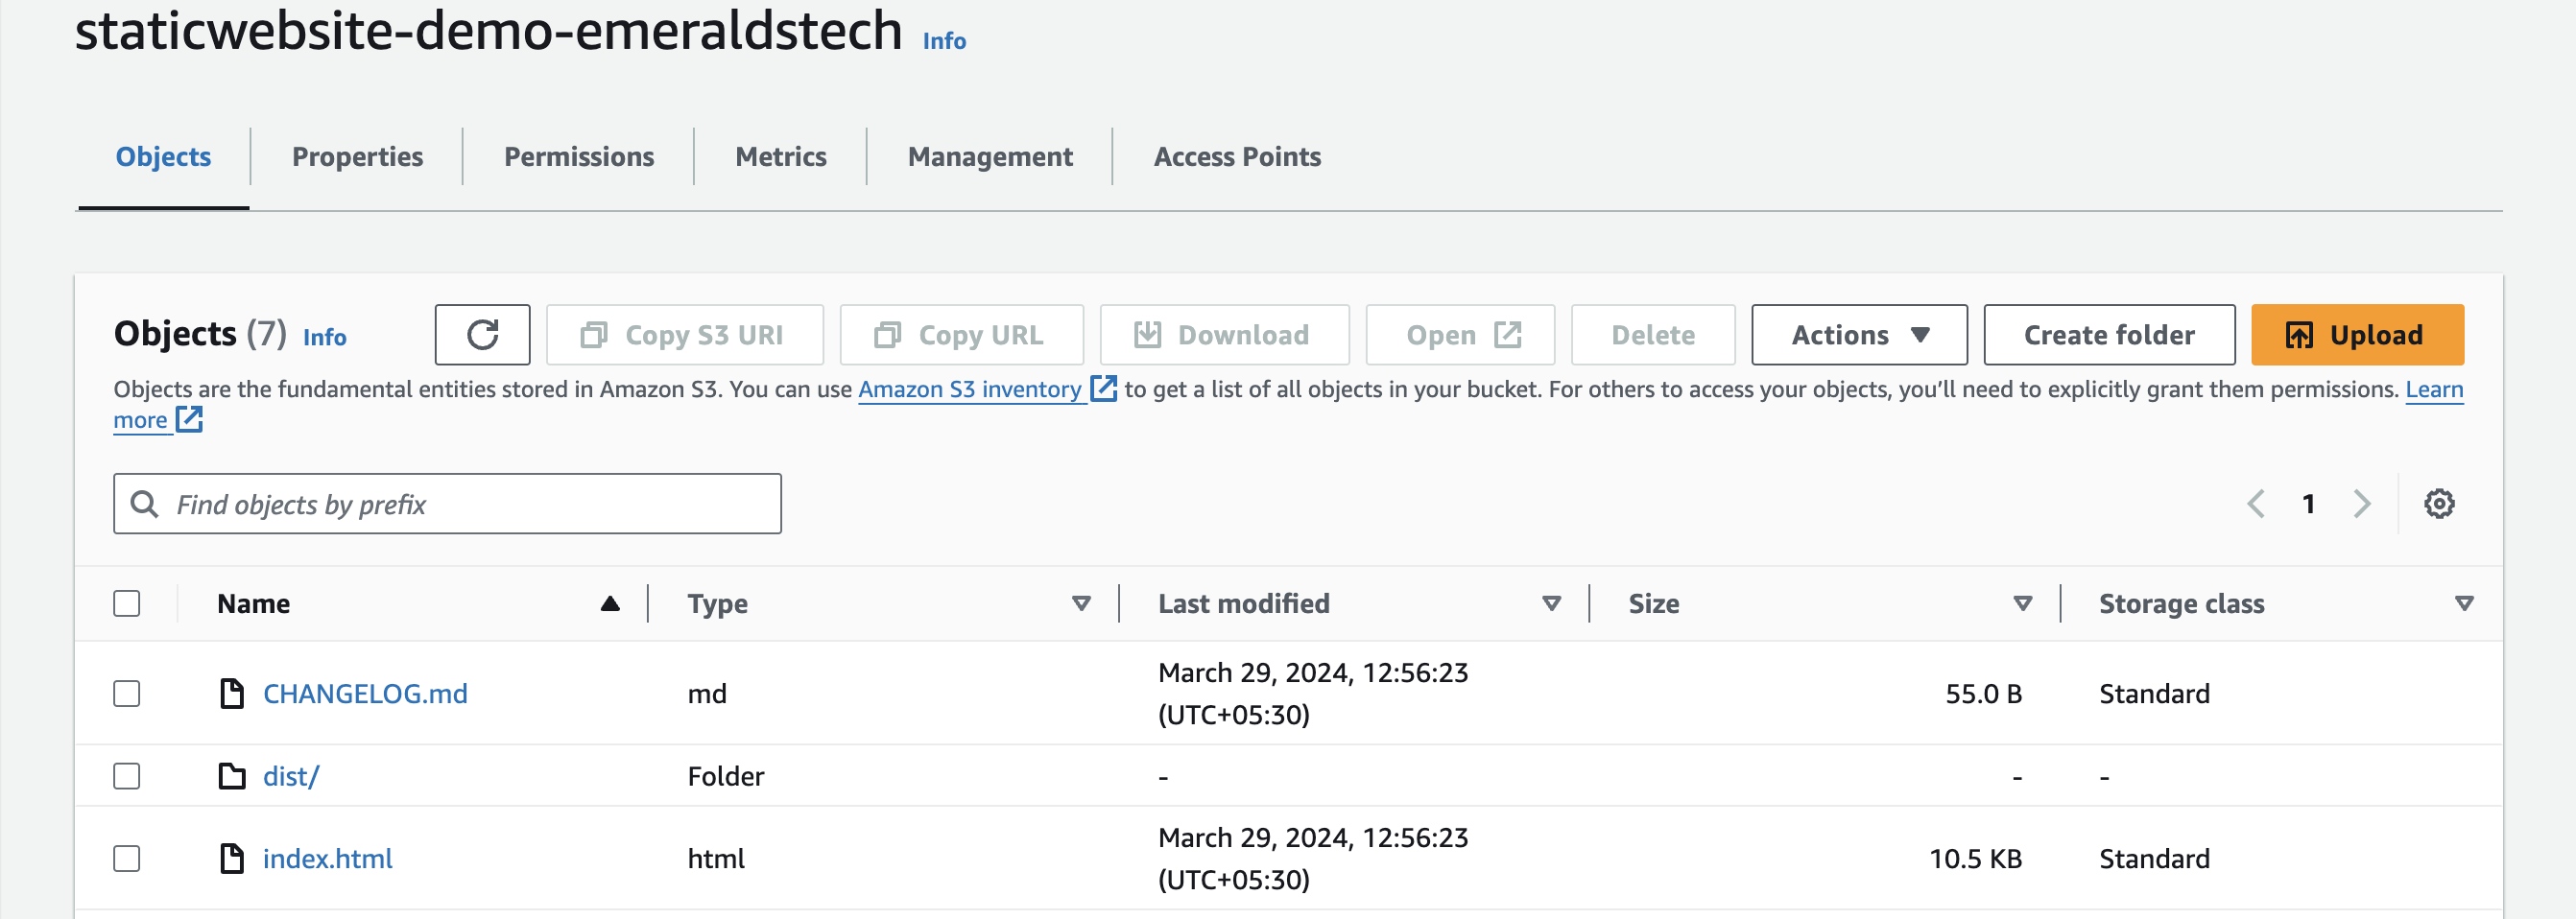This screenshot has width=2576, height=919.
Task: Click the refresh objects icon button
Action: click(x=482, y=335)
